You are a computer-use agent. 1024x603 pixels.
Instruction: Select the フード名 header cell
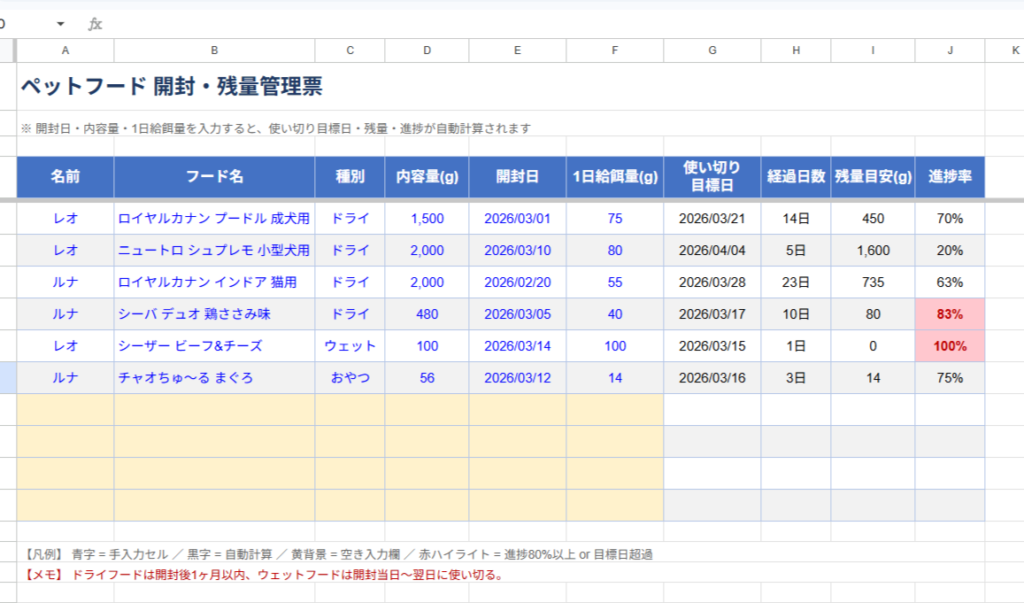214,177
